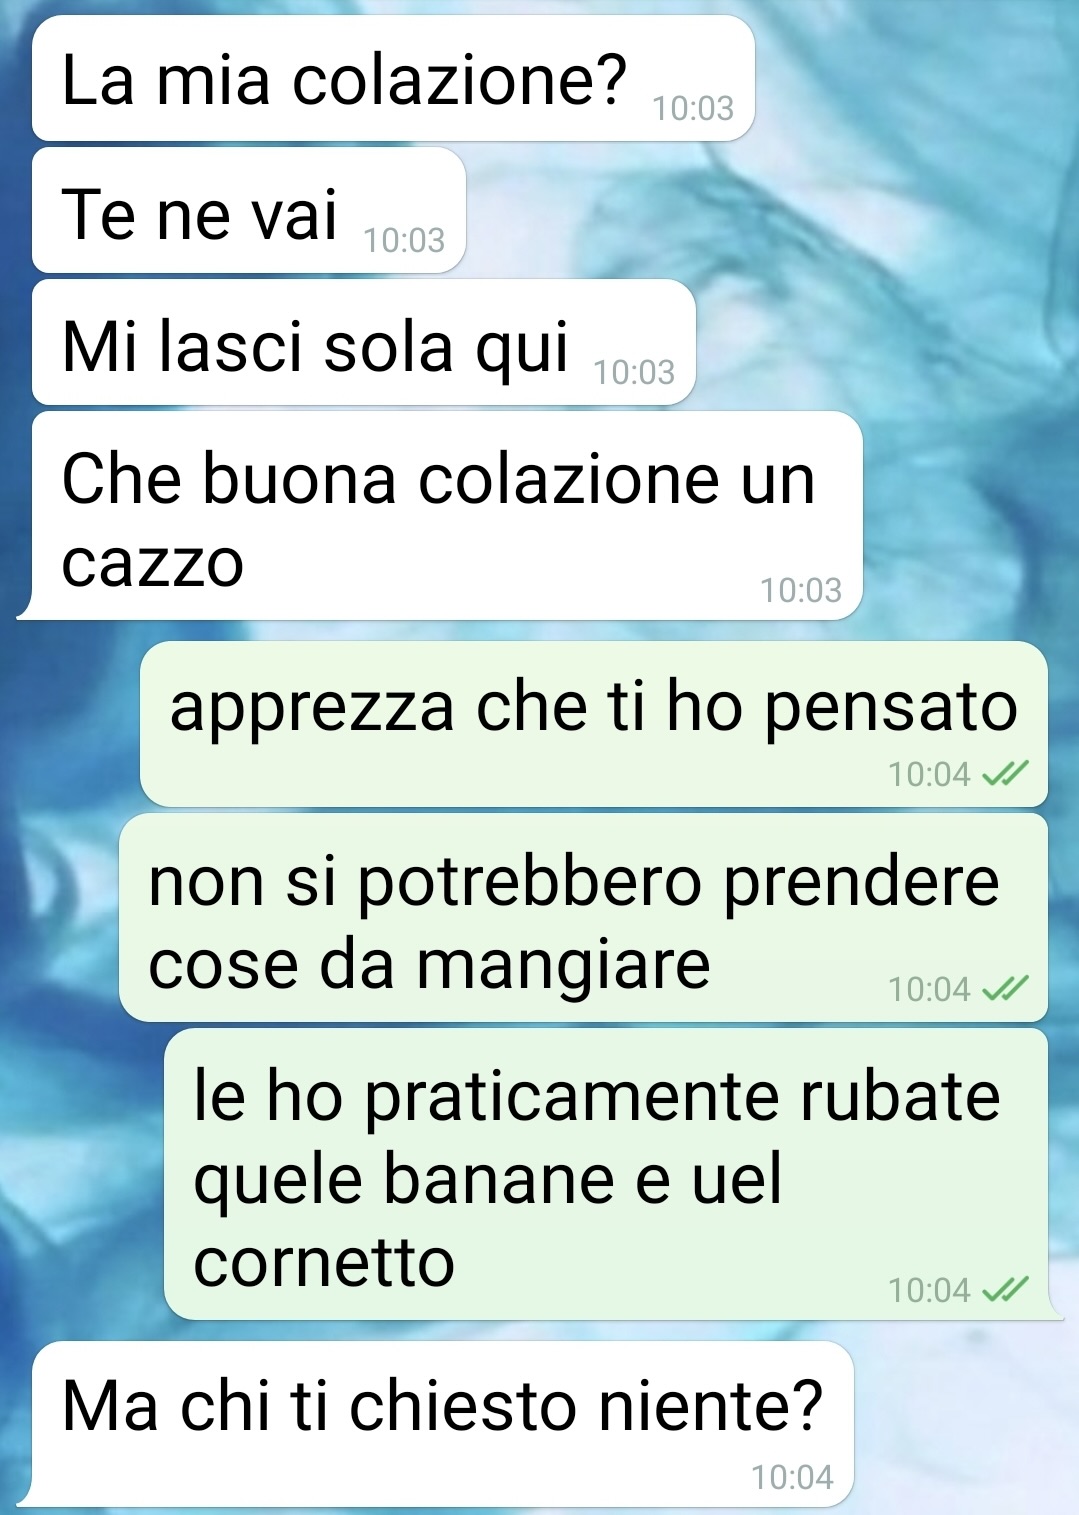1079x1515 pixels.
Task: Click the 10:03 timestamp beside 'Mi lasci sola qui'
Action: click(x=634, y=372)
